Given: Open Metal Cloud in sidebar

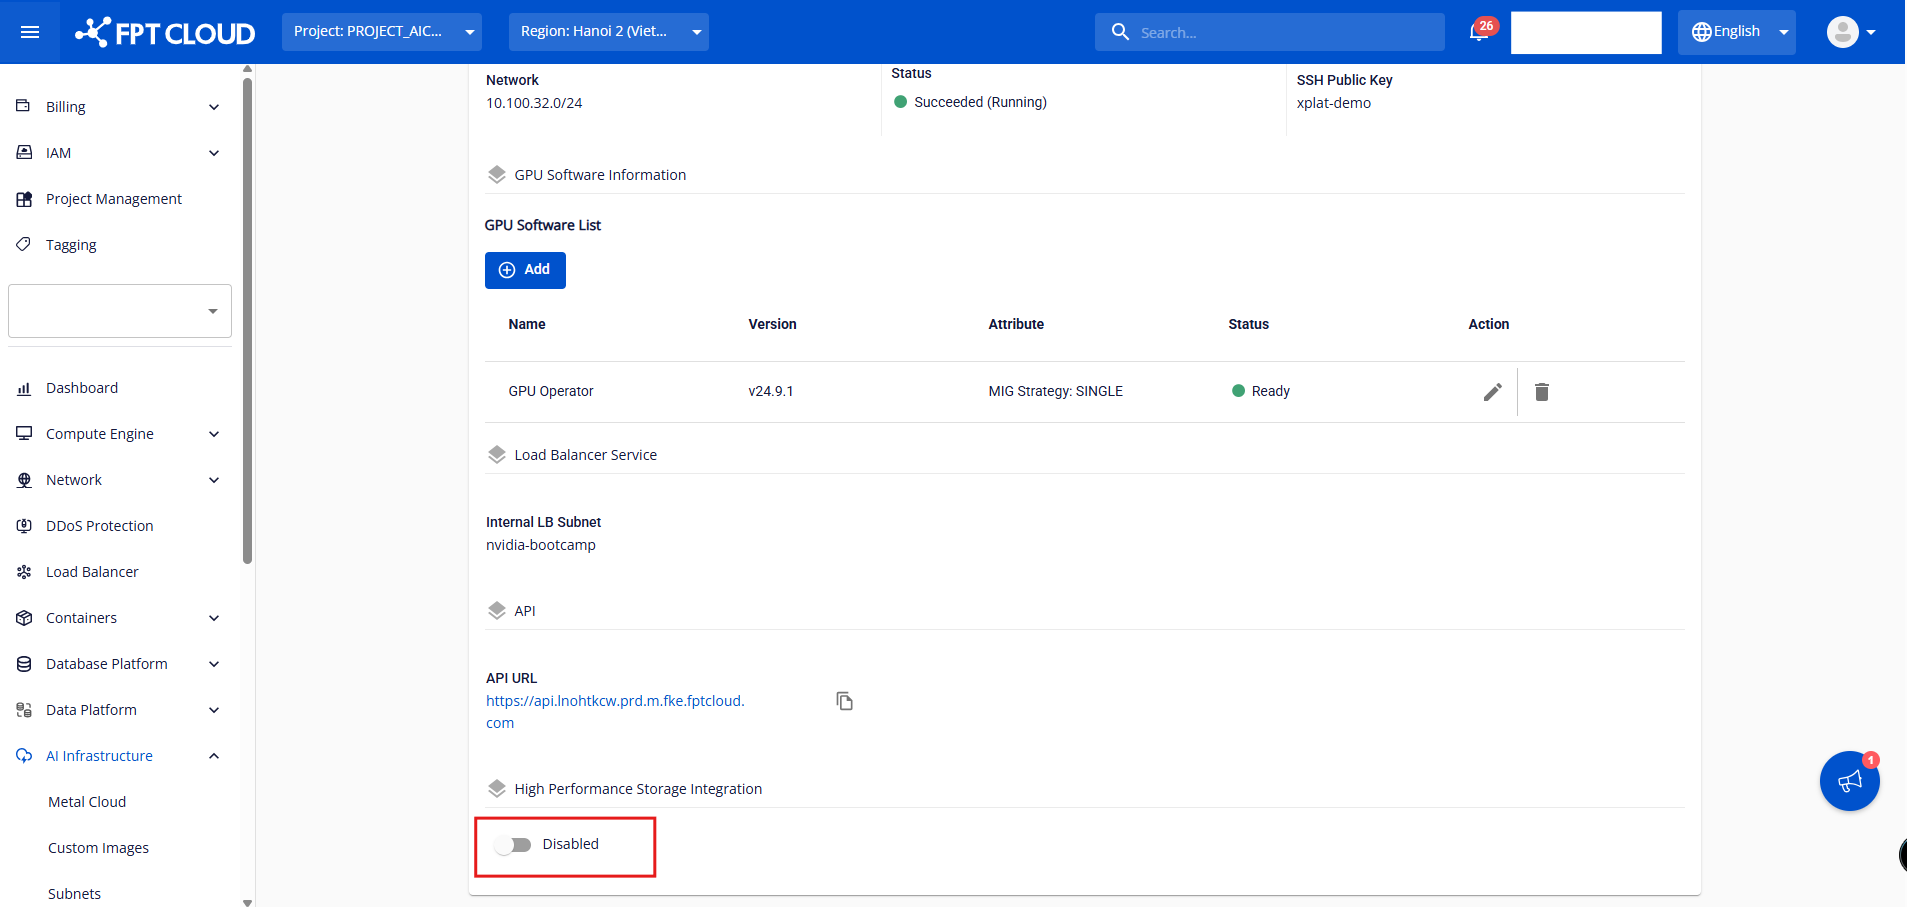Looking at the screenshot, I should pyautogui.click(x=87, y=802).
